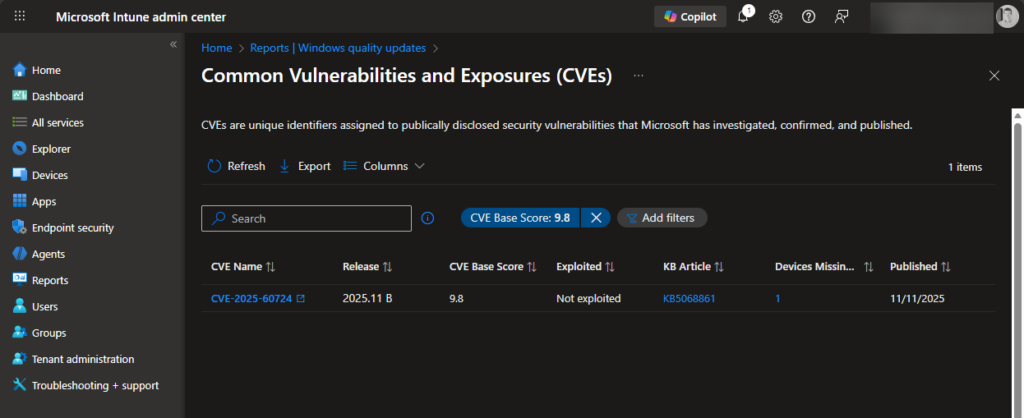Click the Copilot button

pos(690,17)
